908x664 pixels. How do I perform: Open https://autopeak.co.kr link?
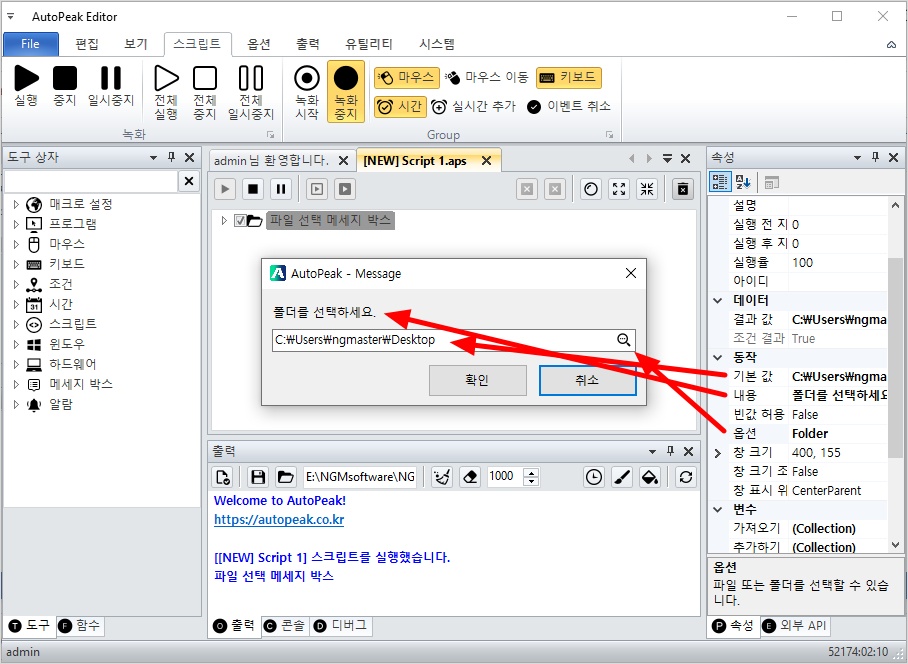(279, 520)
